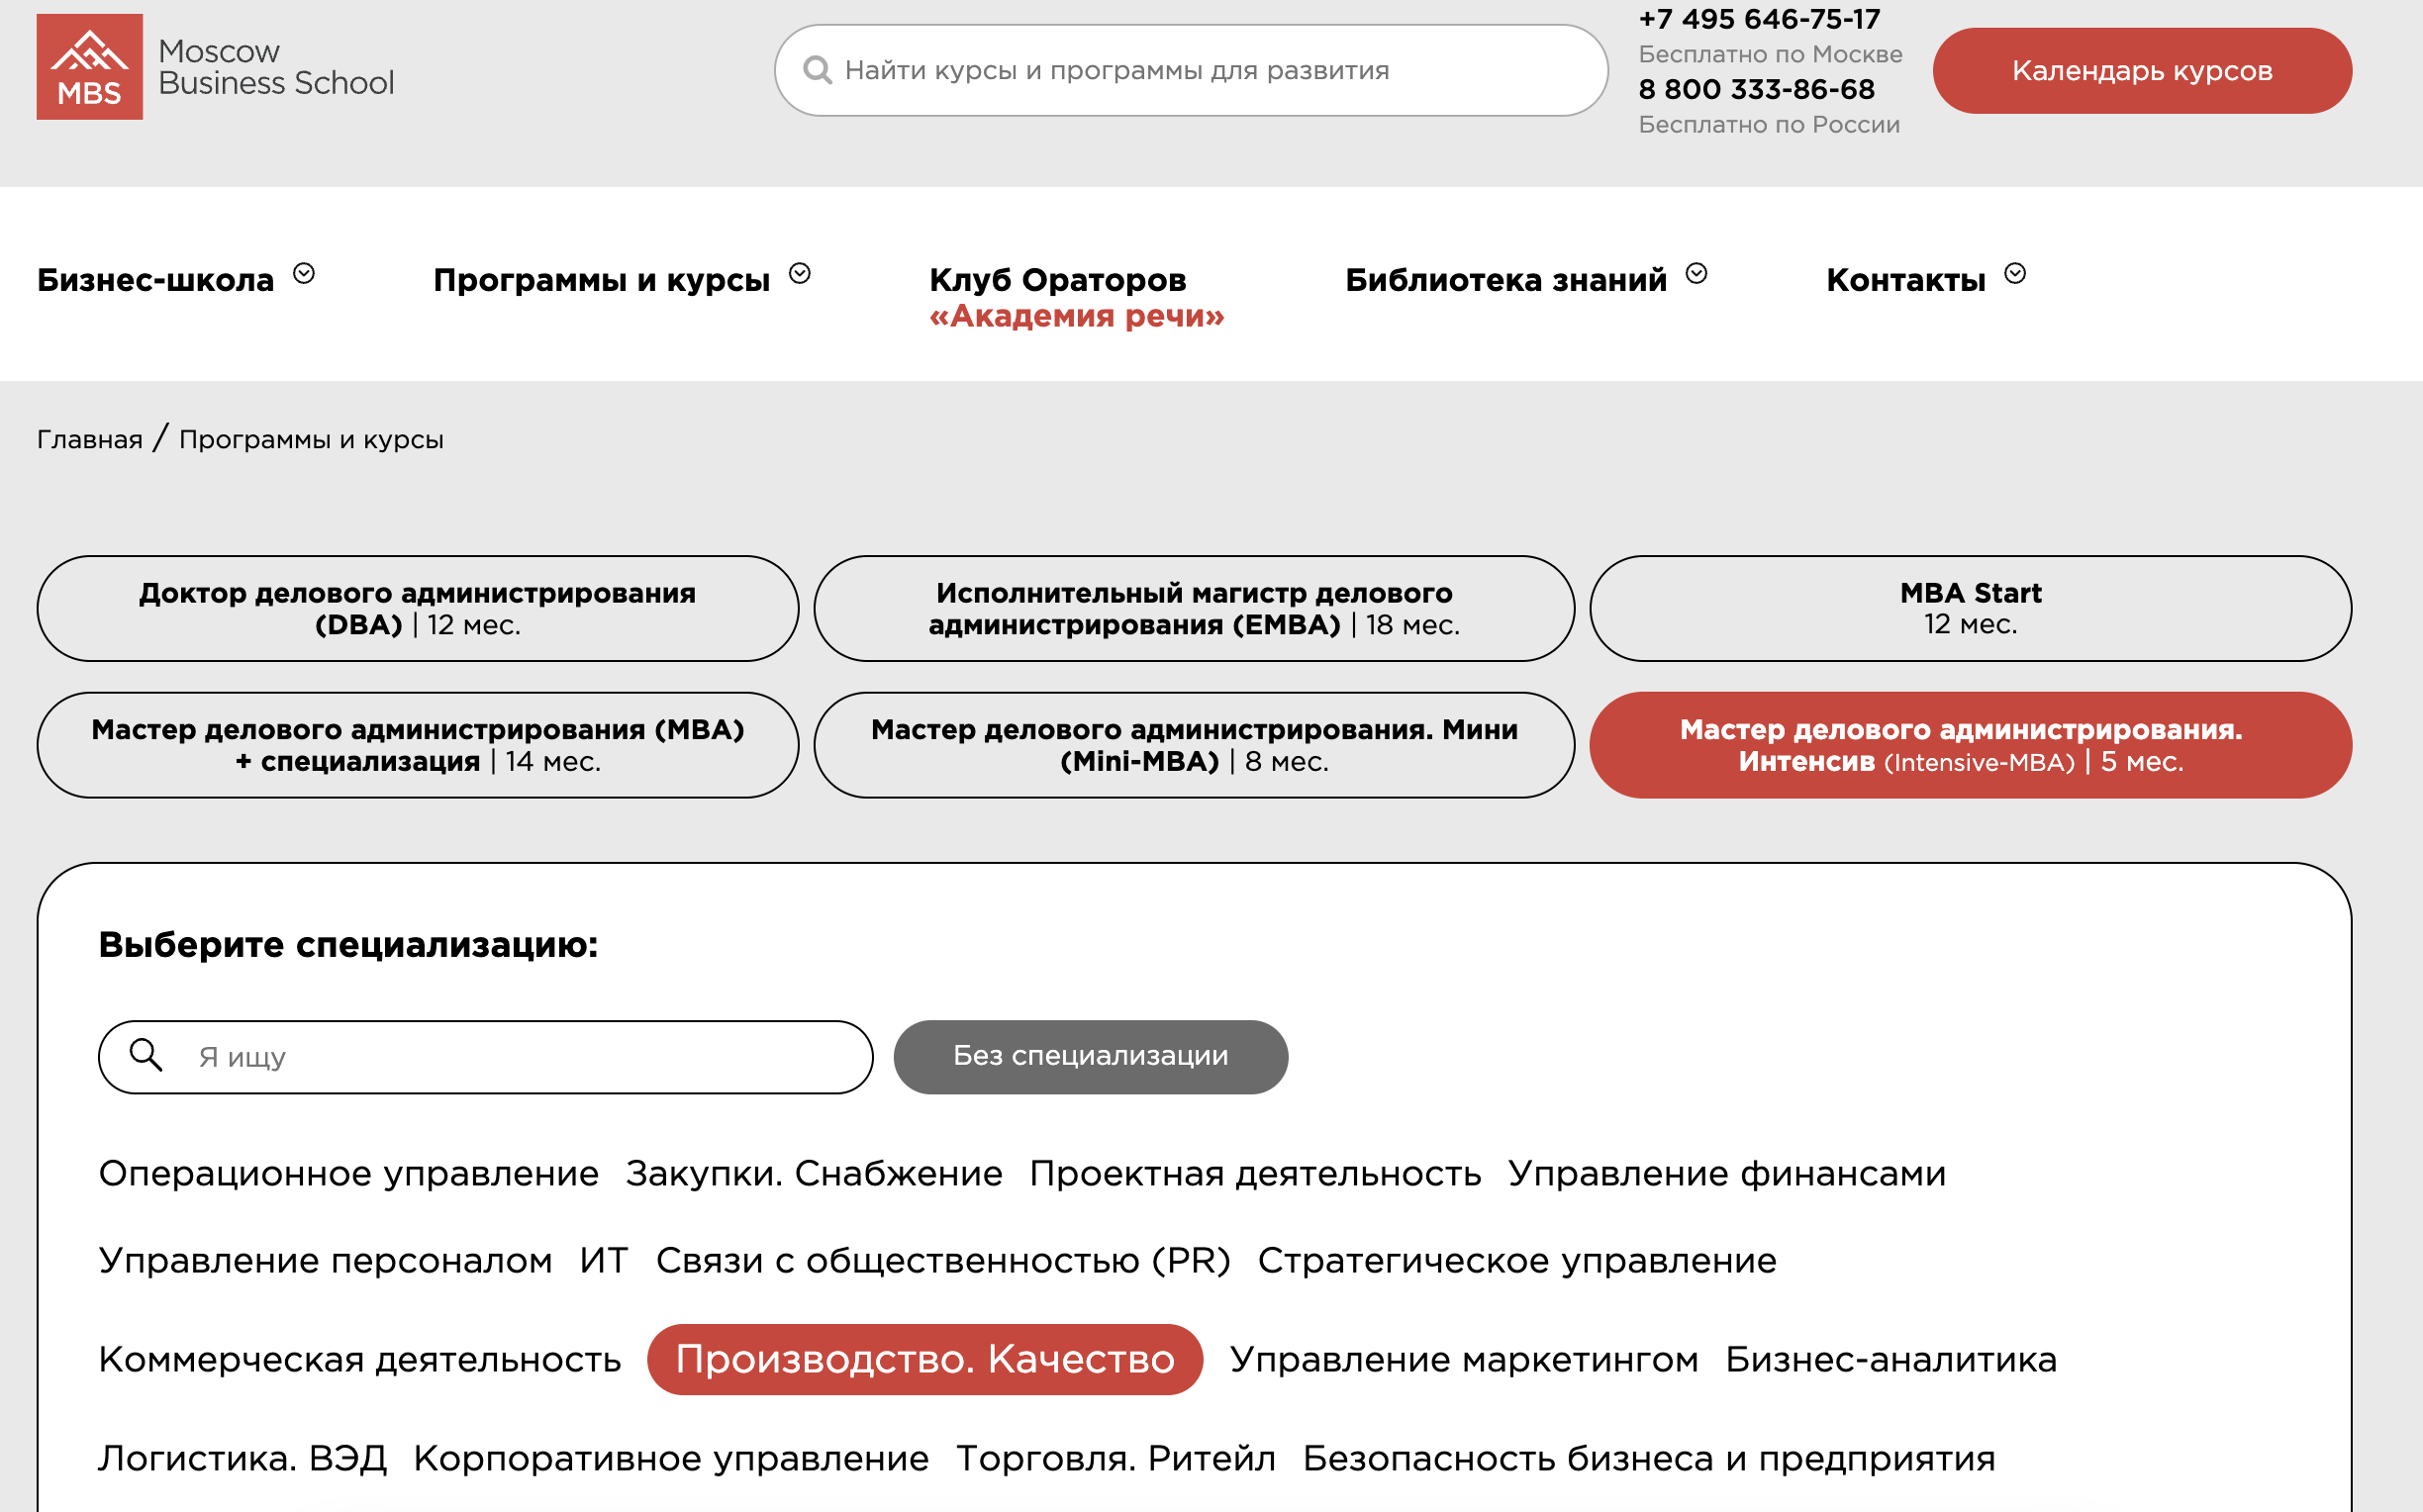Click the magnifier icon in header search
This screenshot has width=2423, height=1512.
[817, 70]
